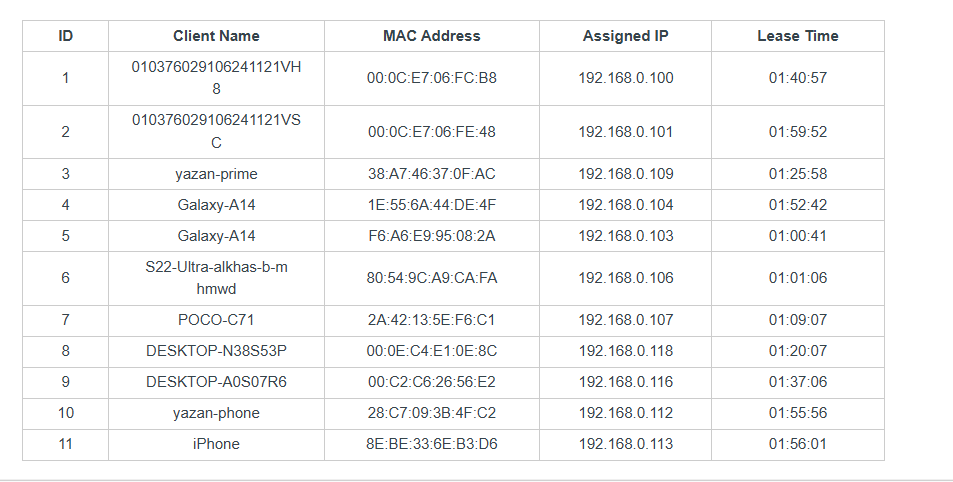Click the MAC Address column header
This screenshot has height=482, width=953.
click(x=431, y=36)
